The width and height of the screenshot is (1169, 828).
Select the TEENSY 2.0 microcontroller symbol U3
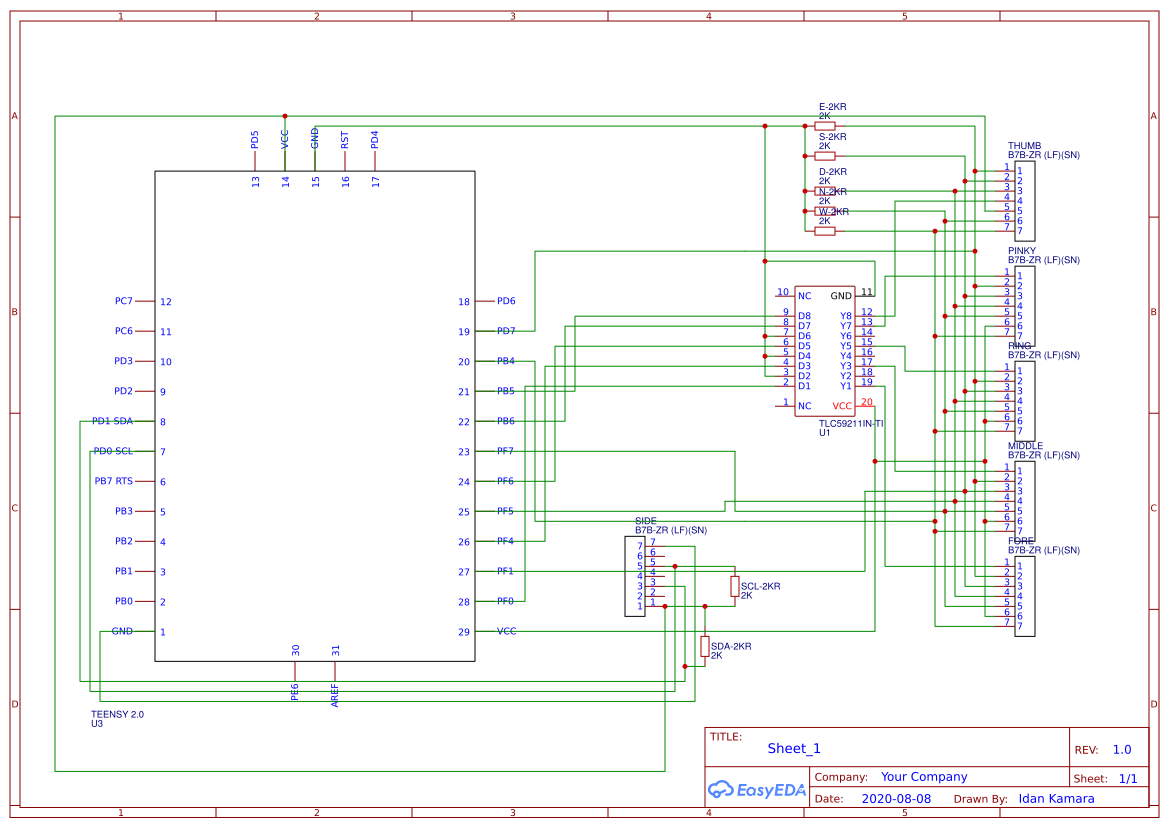point(315,420)
